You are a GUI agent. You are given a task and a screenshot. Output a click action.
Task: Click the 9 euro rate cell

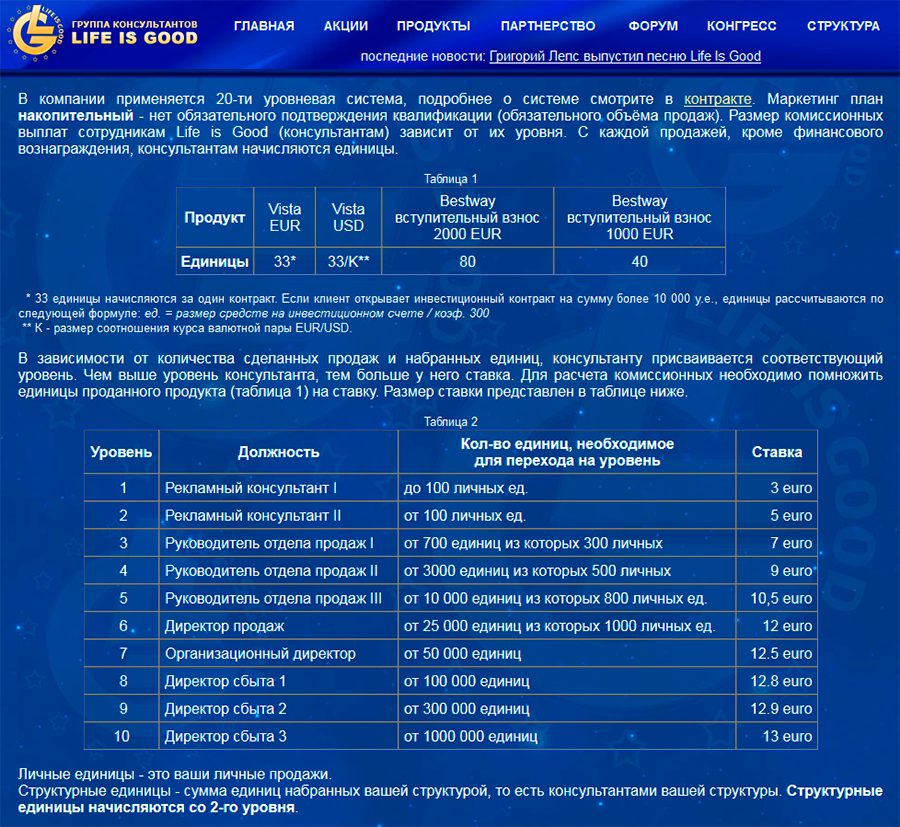777,570
